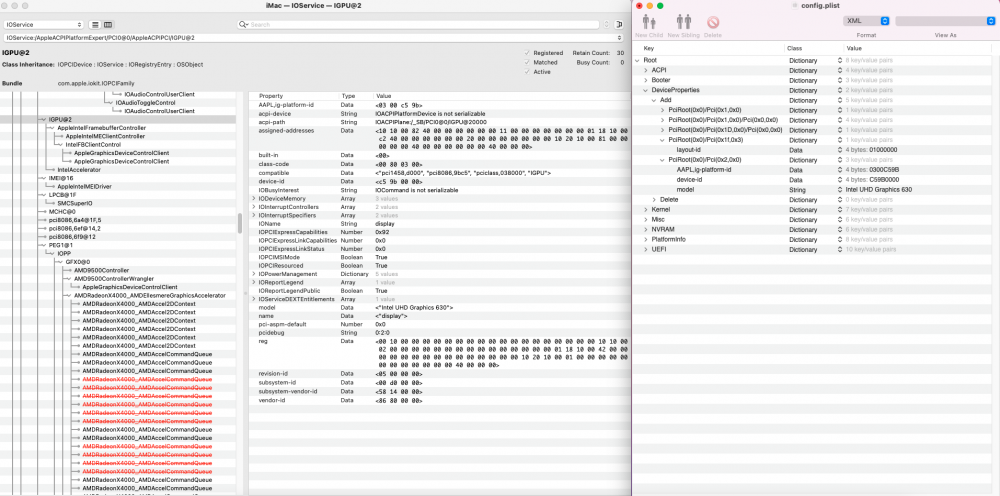
Task: Click the sidebar toggle icon right of search
Action: (619, 24)
